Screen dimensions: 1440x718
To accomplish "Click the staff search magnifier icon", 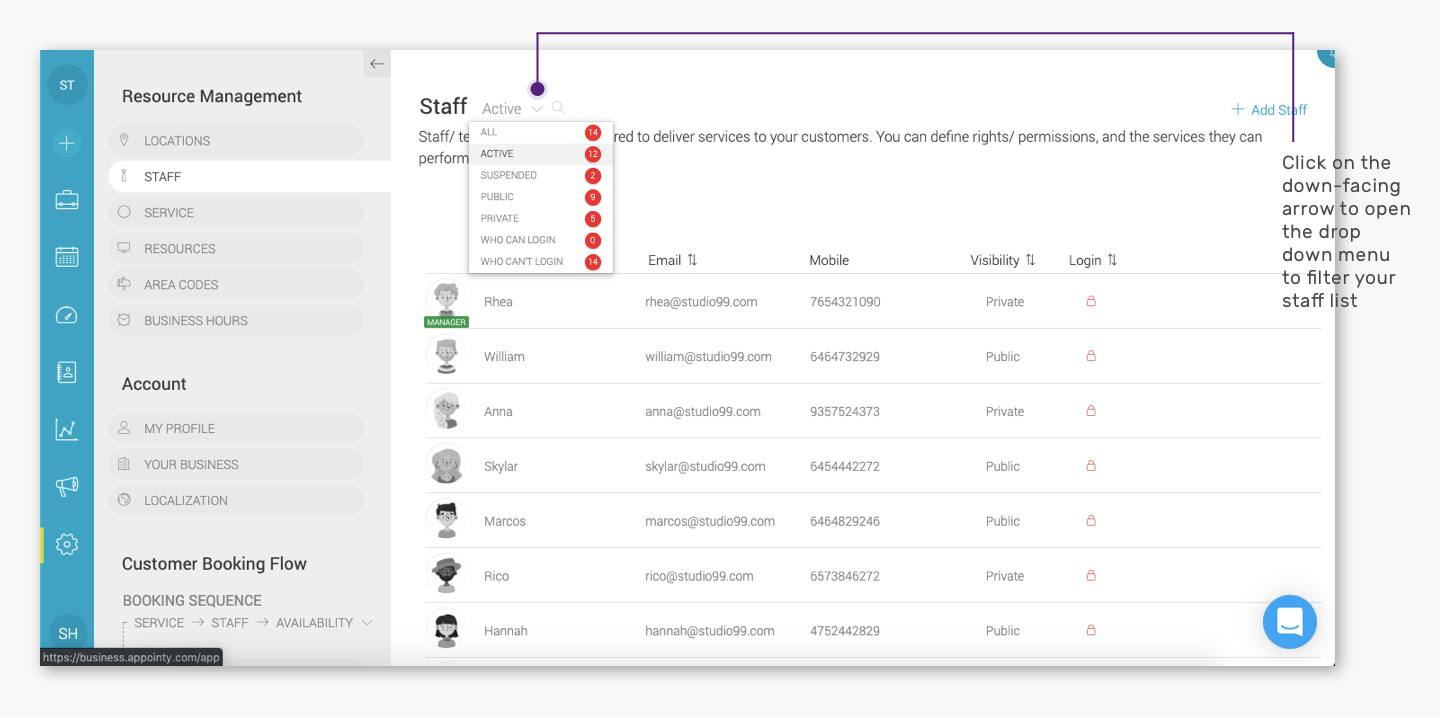I will 558,108.
